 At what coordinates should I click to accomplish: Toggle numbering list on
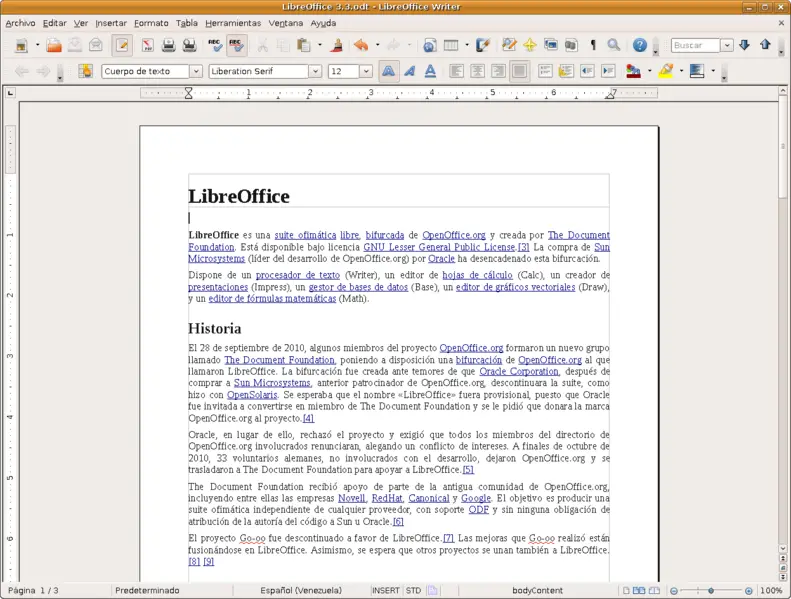(545, 71)
